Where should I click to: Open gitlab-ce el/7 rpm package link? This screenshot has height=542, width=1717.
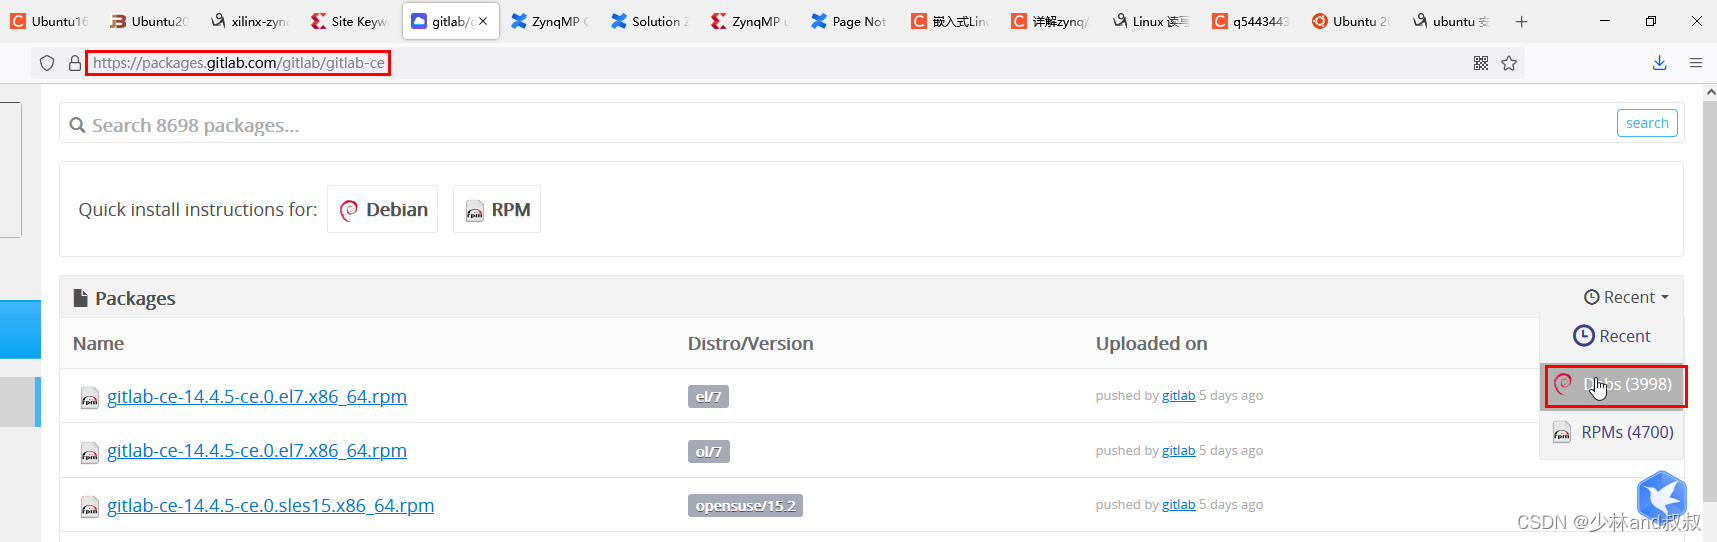tap(257, 396)
